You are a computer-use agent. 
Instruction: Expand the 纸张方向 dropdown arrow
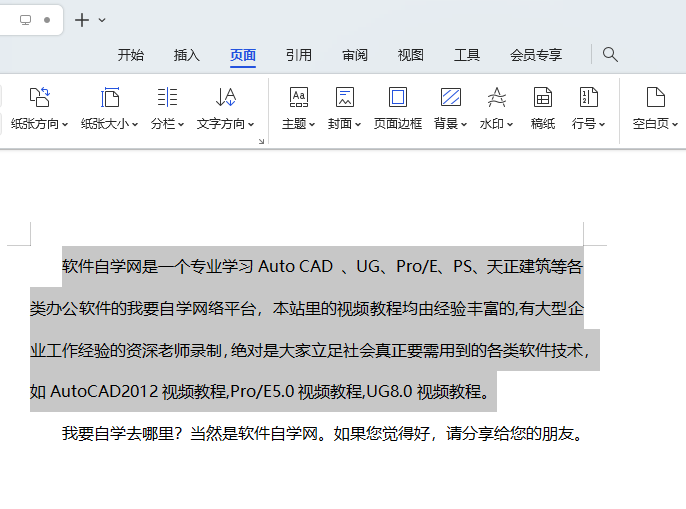click(65, 124)
